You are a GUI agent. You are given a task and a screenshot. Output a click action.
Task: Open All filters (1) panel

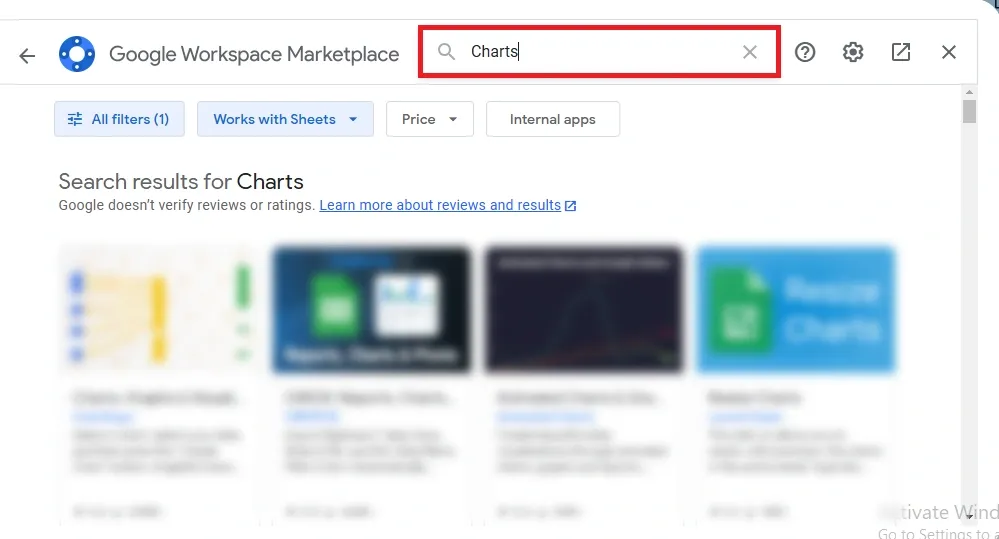119,119
